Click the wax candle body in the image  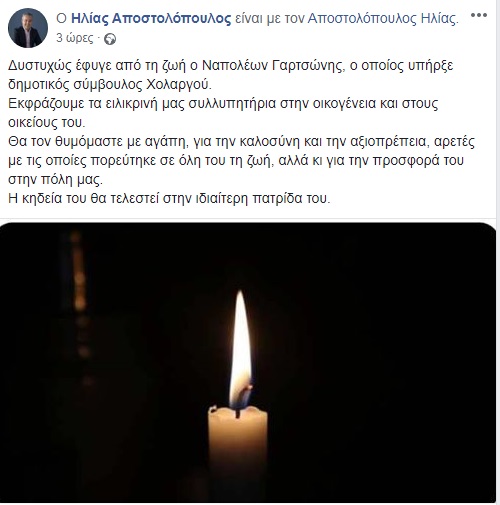[238, 442]
